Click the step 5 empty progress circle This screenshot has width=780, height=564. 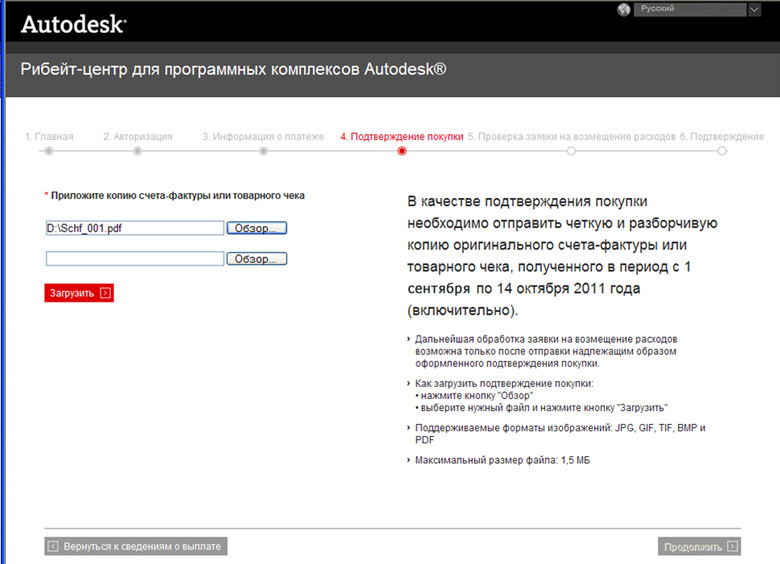[571, 151]
